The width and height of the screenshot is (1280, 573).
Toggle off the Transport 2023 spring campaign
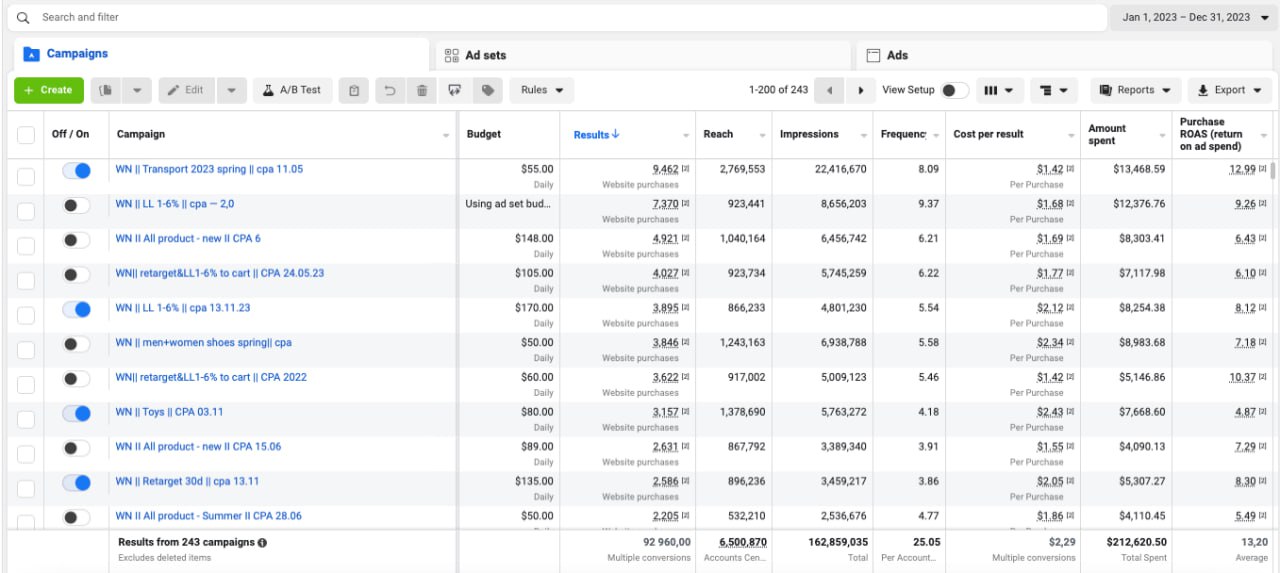click(76, 171)
